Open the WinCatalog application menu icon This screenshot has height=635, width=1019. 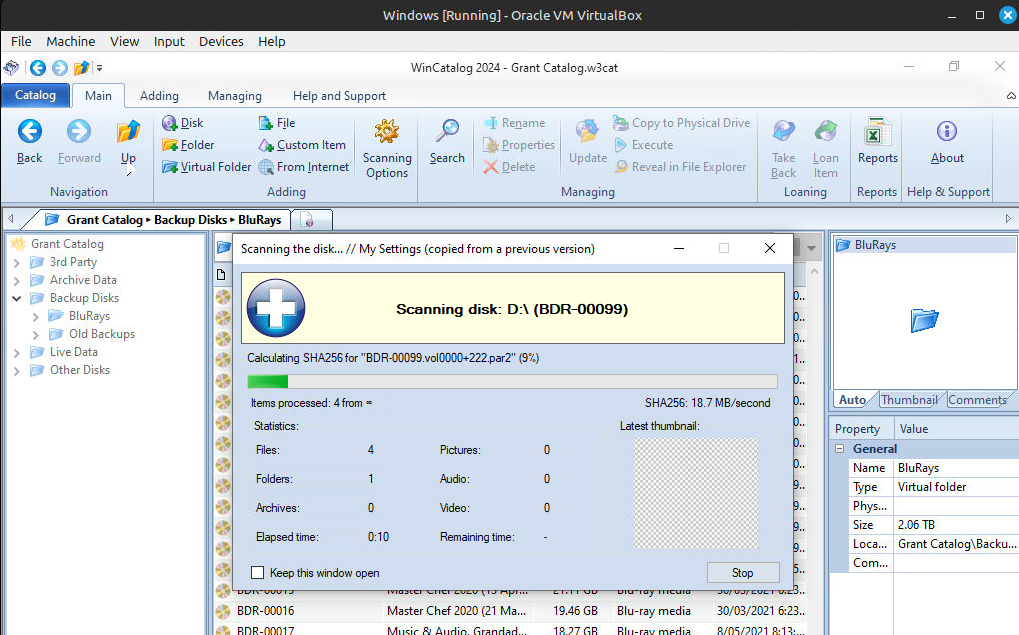click(12, 68)
